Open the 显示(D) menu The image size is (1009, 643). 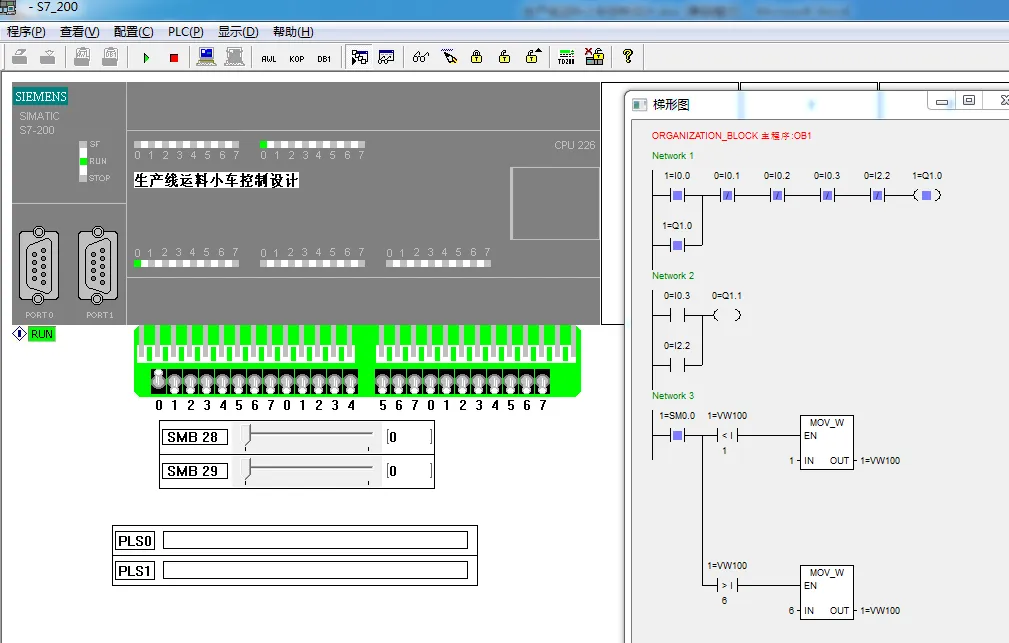pos(238,32)
